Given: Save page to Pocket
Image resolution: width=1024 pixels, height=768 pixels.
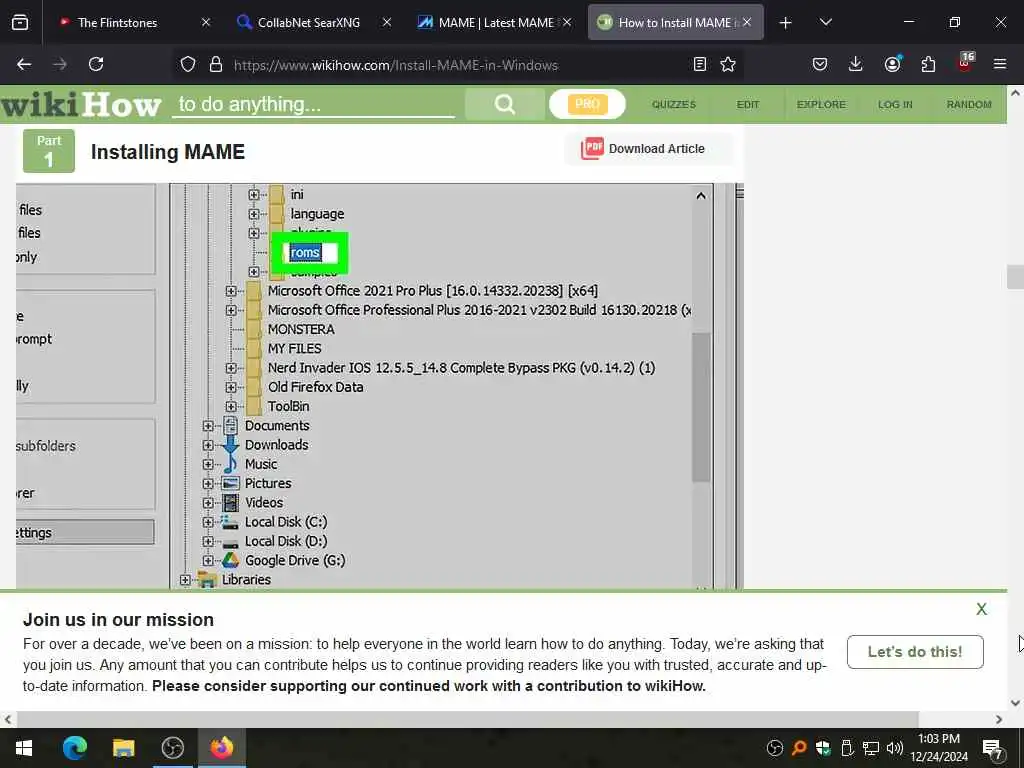Looking at the screenshot, I should point(820,64).
